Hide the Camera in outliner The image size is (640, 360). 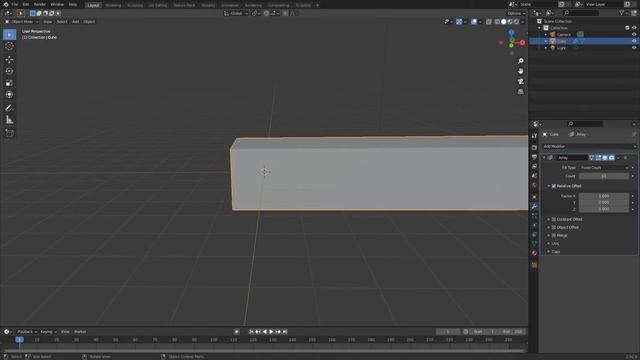pos(634,35)
